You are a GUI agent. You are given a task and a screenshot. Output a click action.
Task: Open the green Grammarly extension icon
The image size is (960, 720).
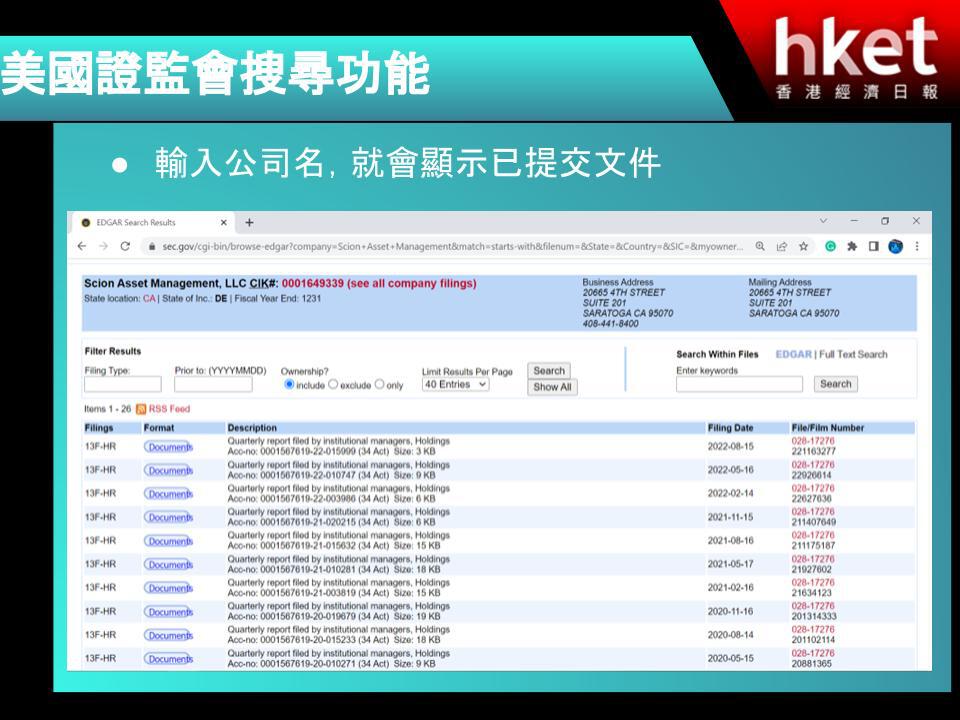(830, 246)
